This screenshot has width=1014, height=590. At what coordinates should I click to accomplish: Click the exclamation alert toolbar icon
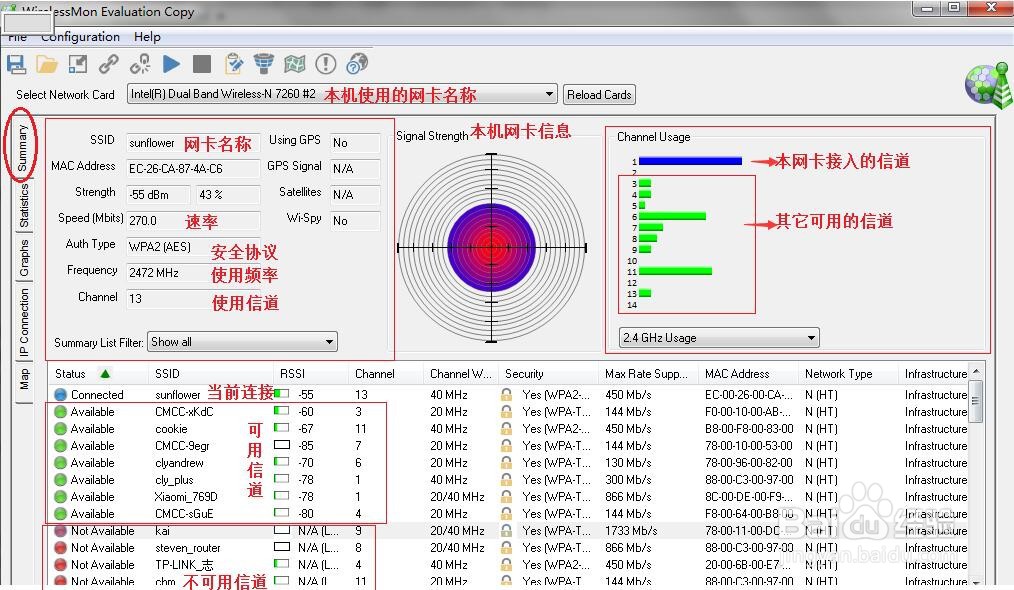point(326,64)
